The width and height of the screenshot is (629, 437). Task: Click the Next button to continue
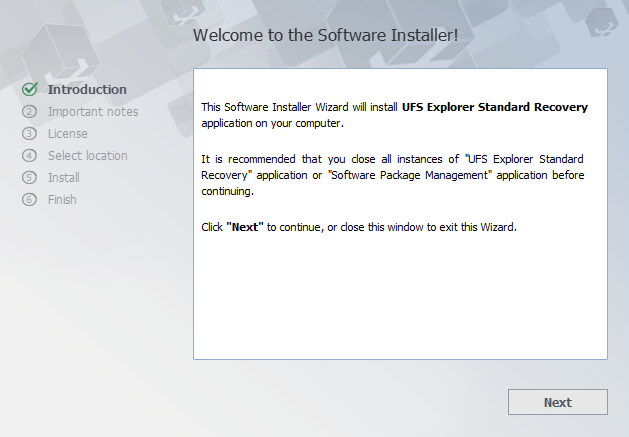point(558,402)
